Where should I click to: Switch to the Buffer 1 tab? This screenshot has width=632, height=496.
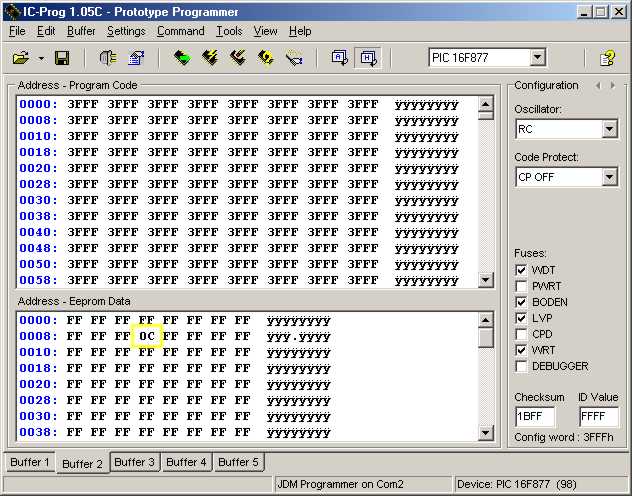tap(30, 462)
